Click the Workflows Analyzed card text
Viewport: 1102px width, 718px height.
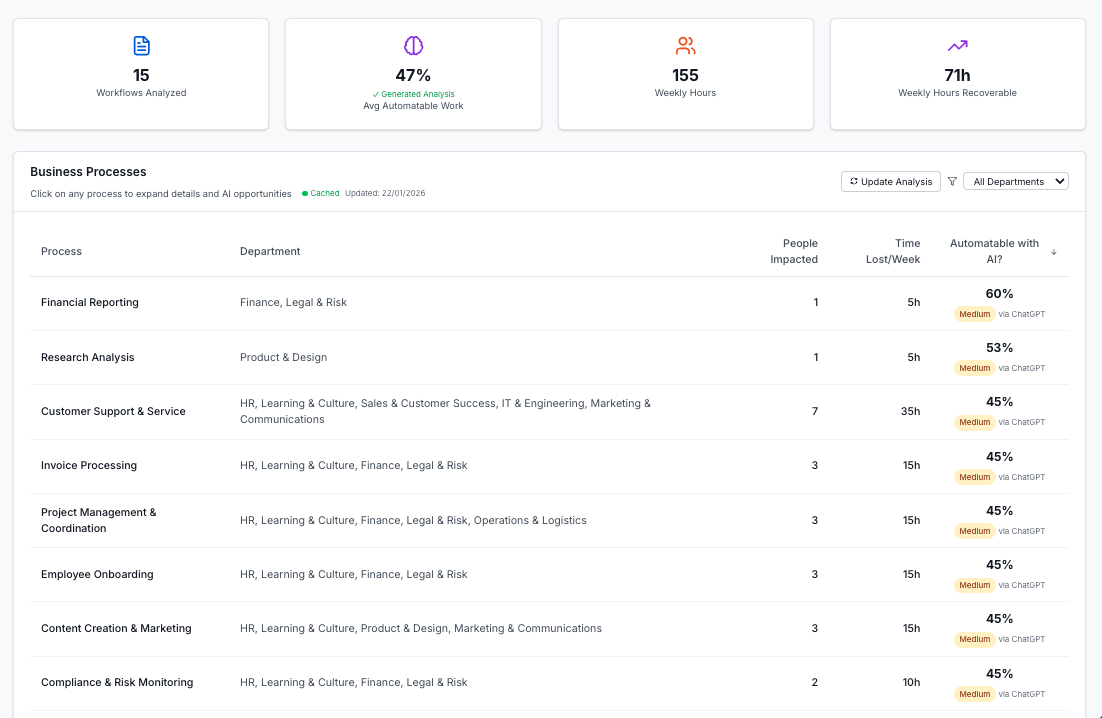(141, 93)
